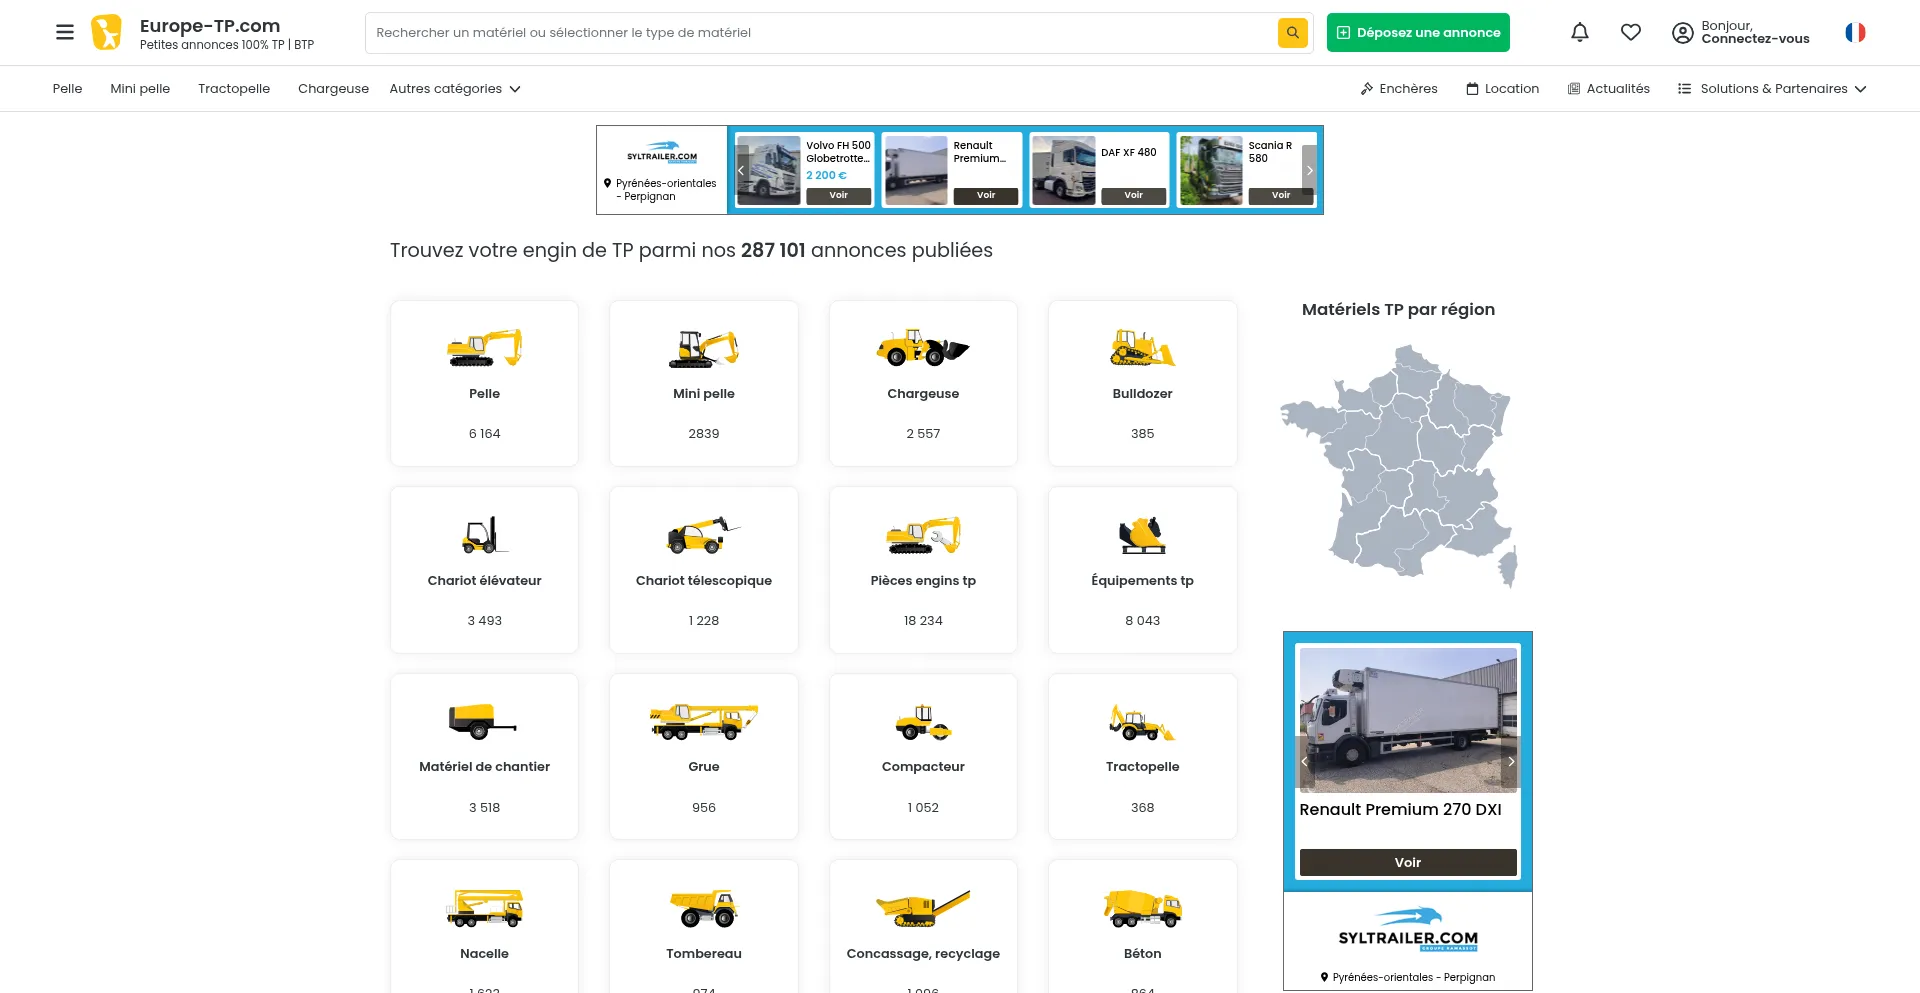Click the user account avatar icon
Image resolution: width=1920 pixels, height=993 pixels.
[x=1683, y=33]
